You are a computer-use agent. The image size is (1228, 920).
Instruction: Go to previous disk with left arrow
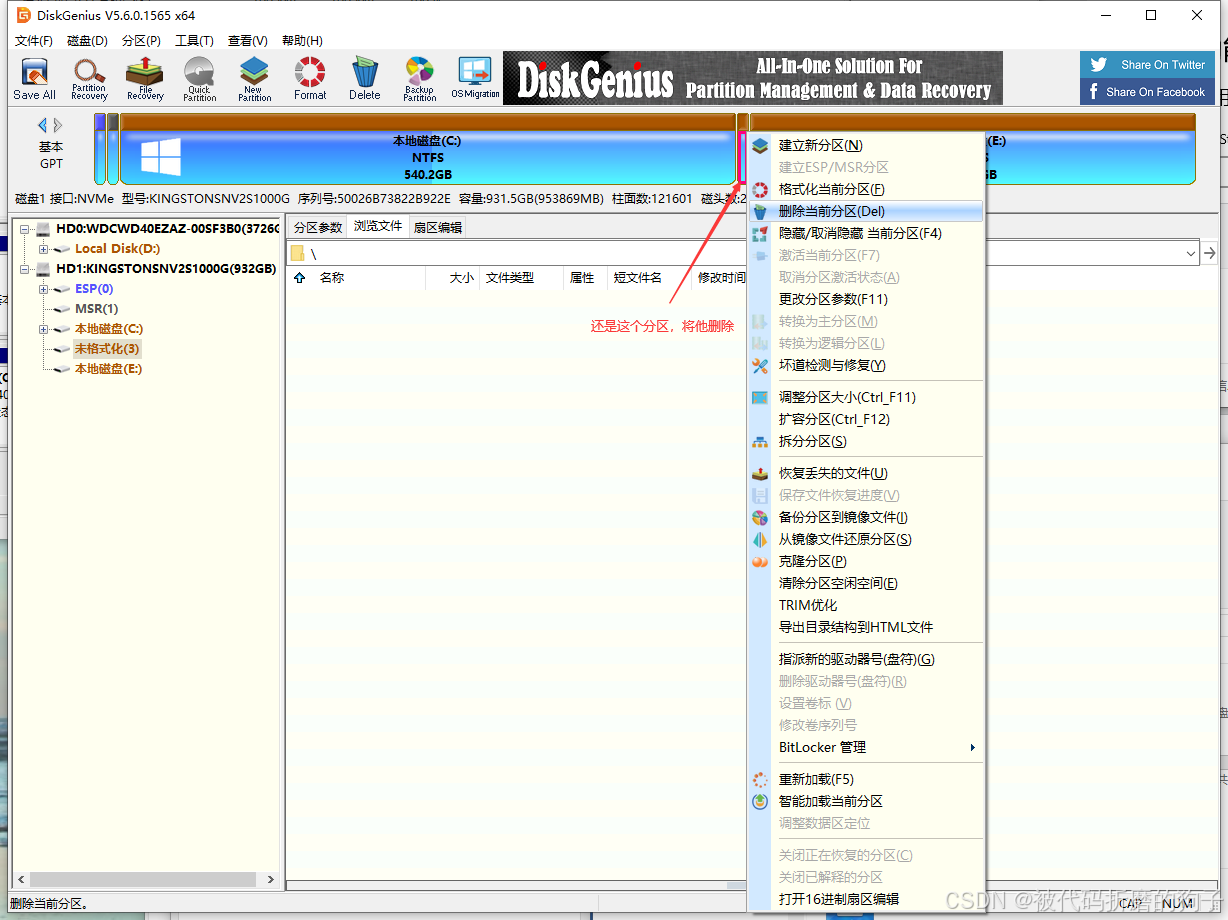(x=43, y=126)
